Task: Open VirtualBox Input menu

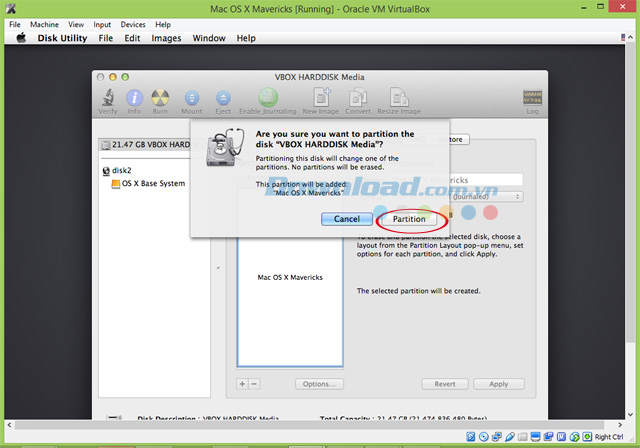Action: (102, 24)
